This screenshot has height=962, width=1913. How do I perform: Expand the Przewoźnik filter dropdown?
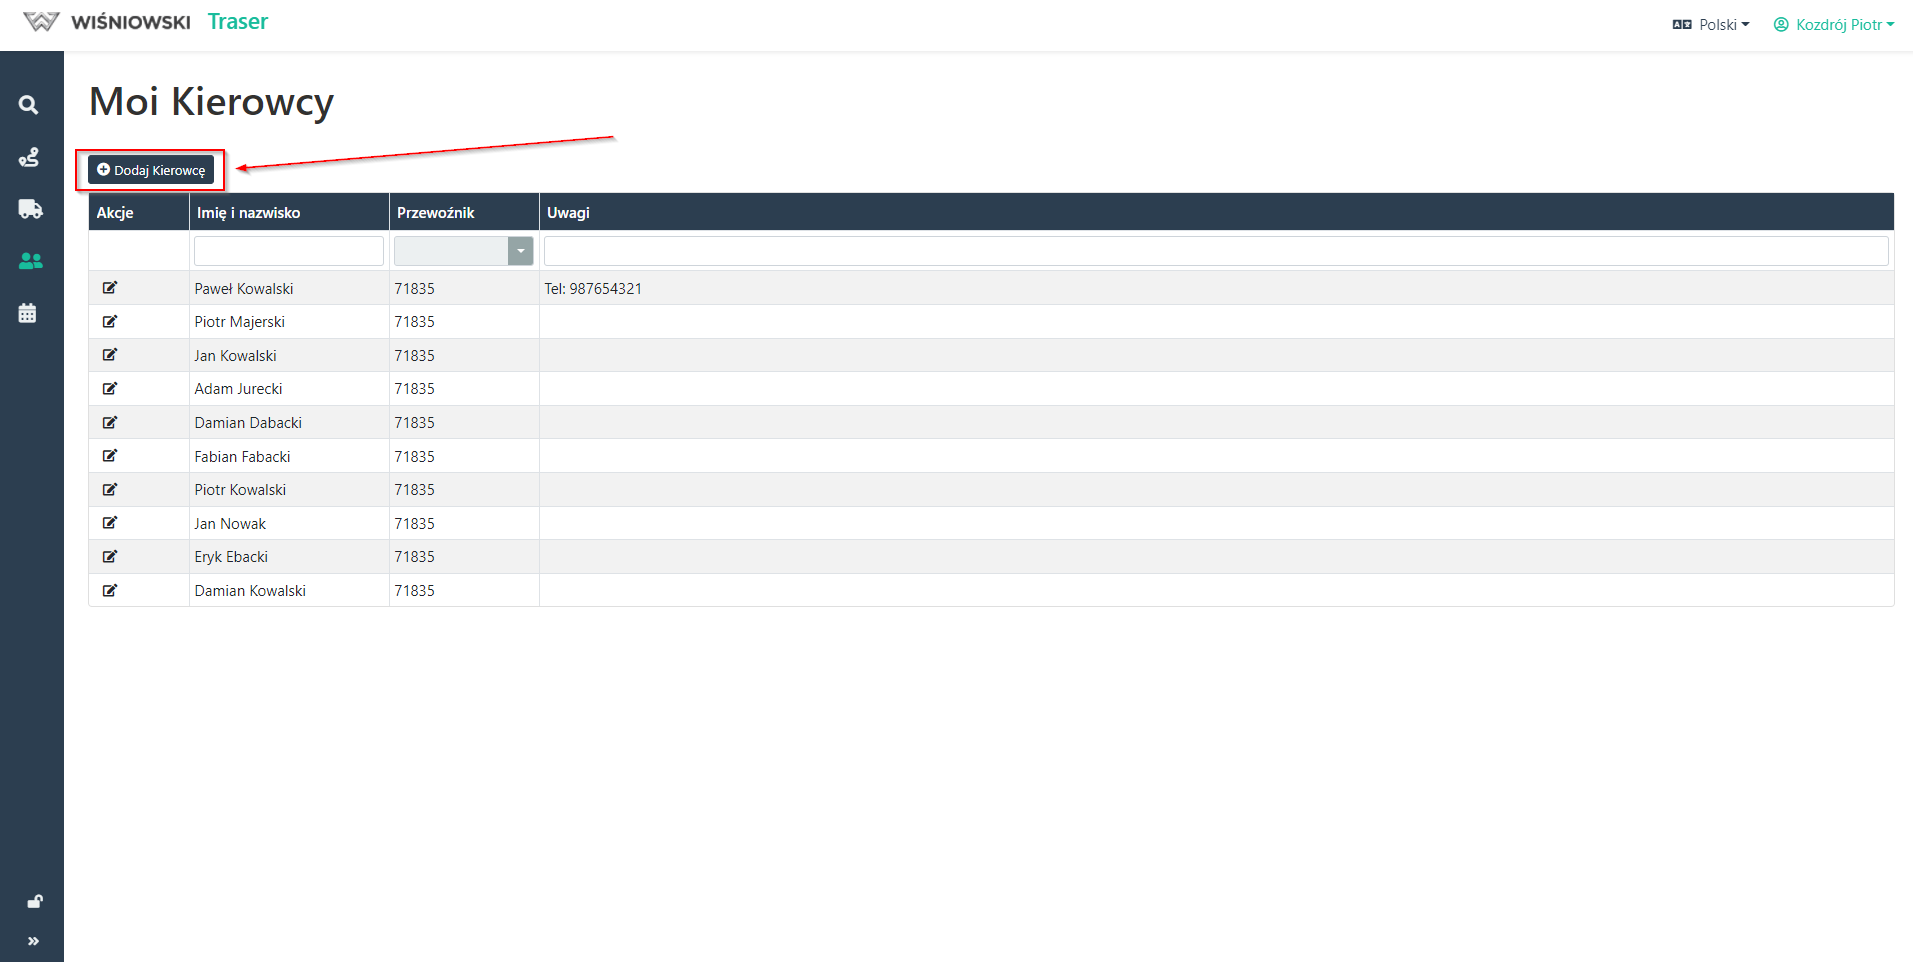(520, 251)
